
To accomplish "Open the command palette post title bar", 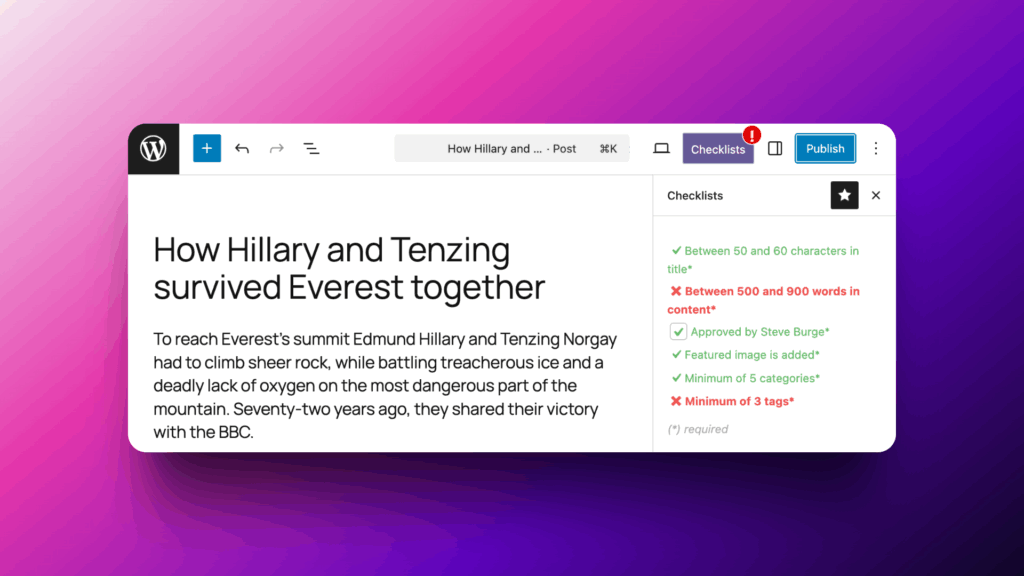I will tap(512, 149).
